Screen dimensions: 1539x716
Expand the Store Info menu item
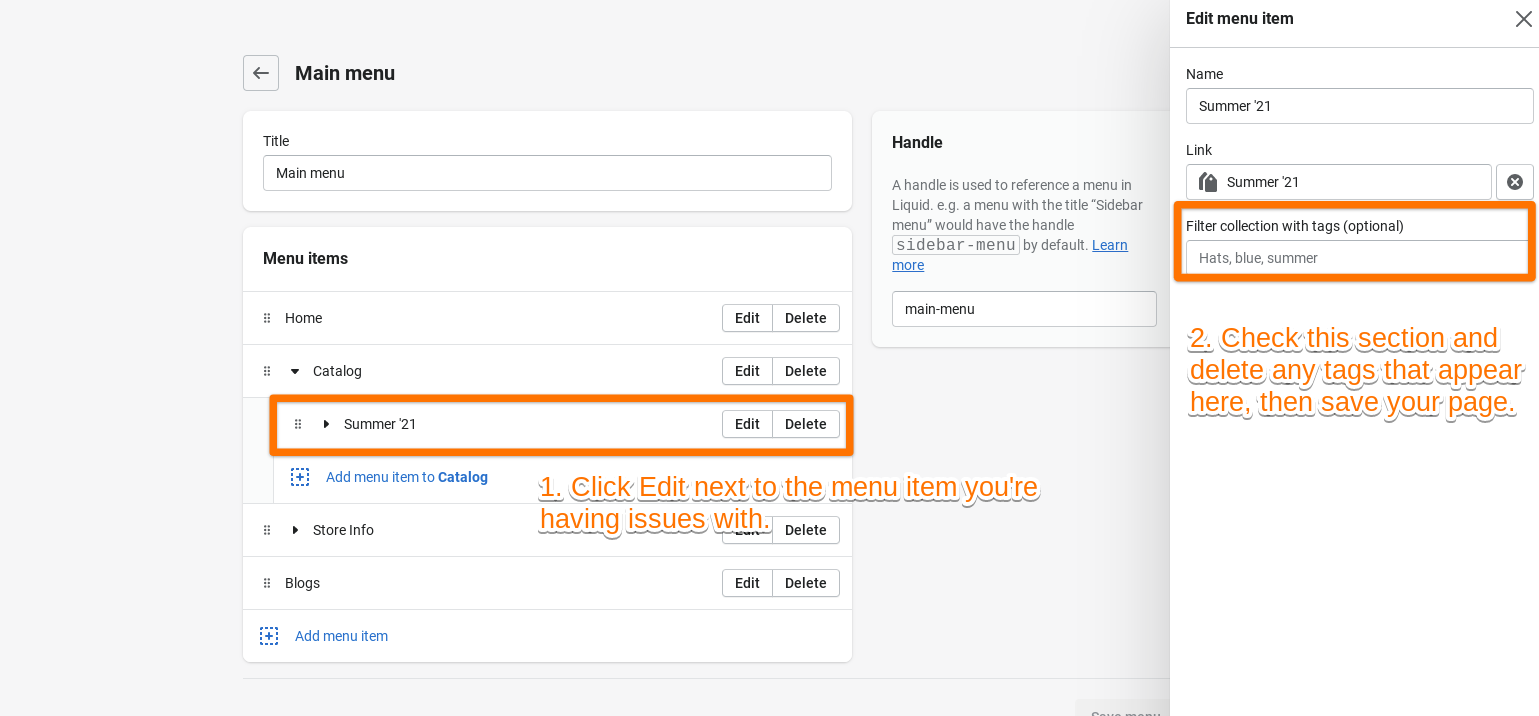295,530
